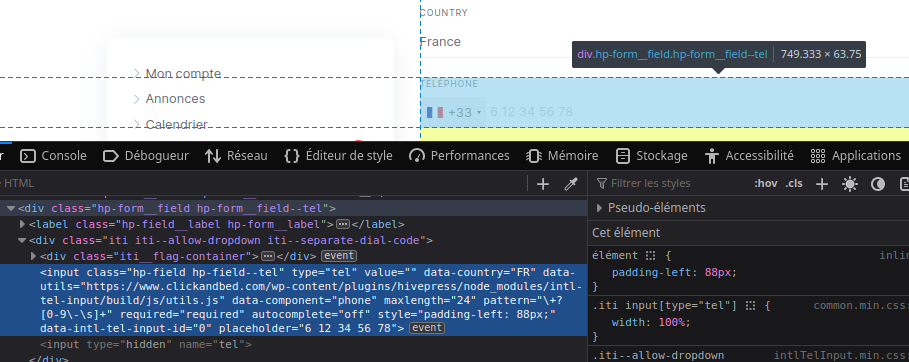Open the Mon compte link

tap(183, 74)
